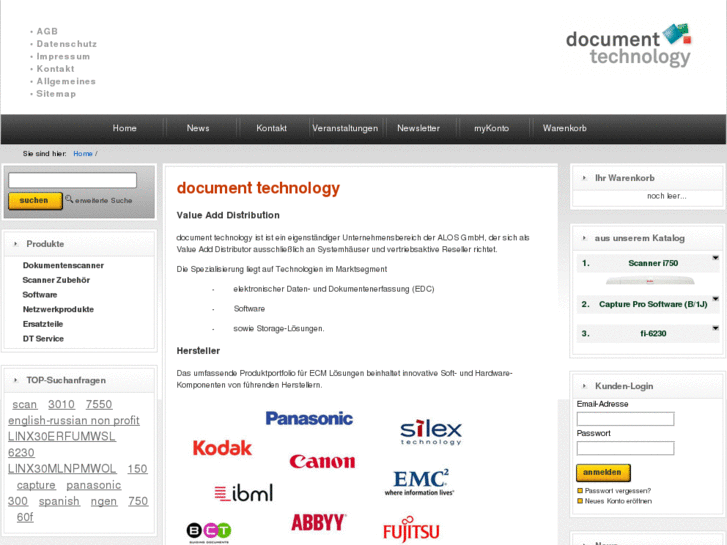Click the Fujitsu logo
727x545 pixels.
coord(411,530)
